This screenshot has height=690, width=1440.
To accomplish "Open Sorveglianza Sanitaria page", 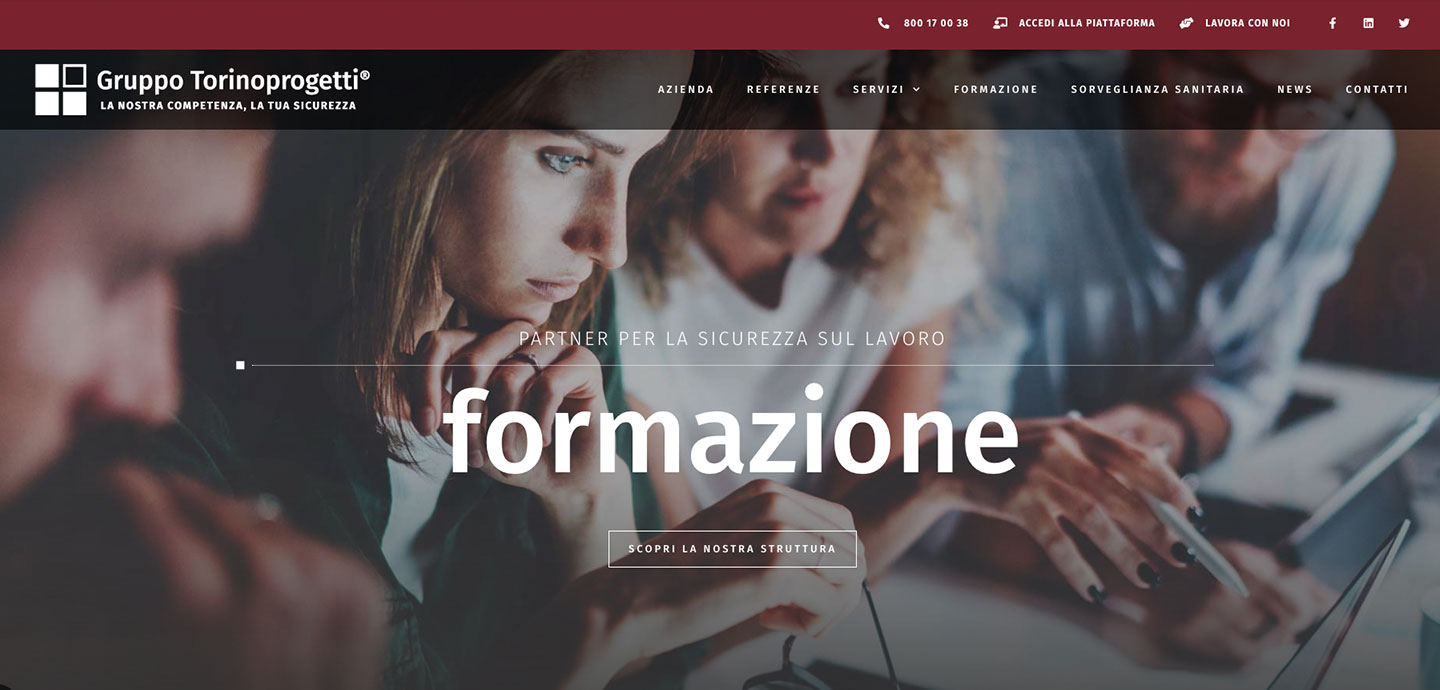I will click(x=1157, y=89).
